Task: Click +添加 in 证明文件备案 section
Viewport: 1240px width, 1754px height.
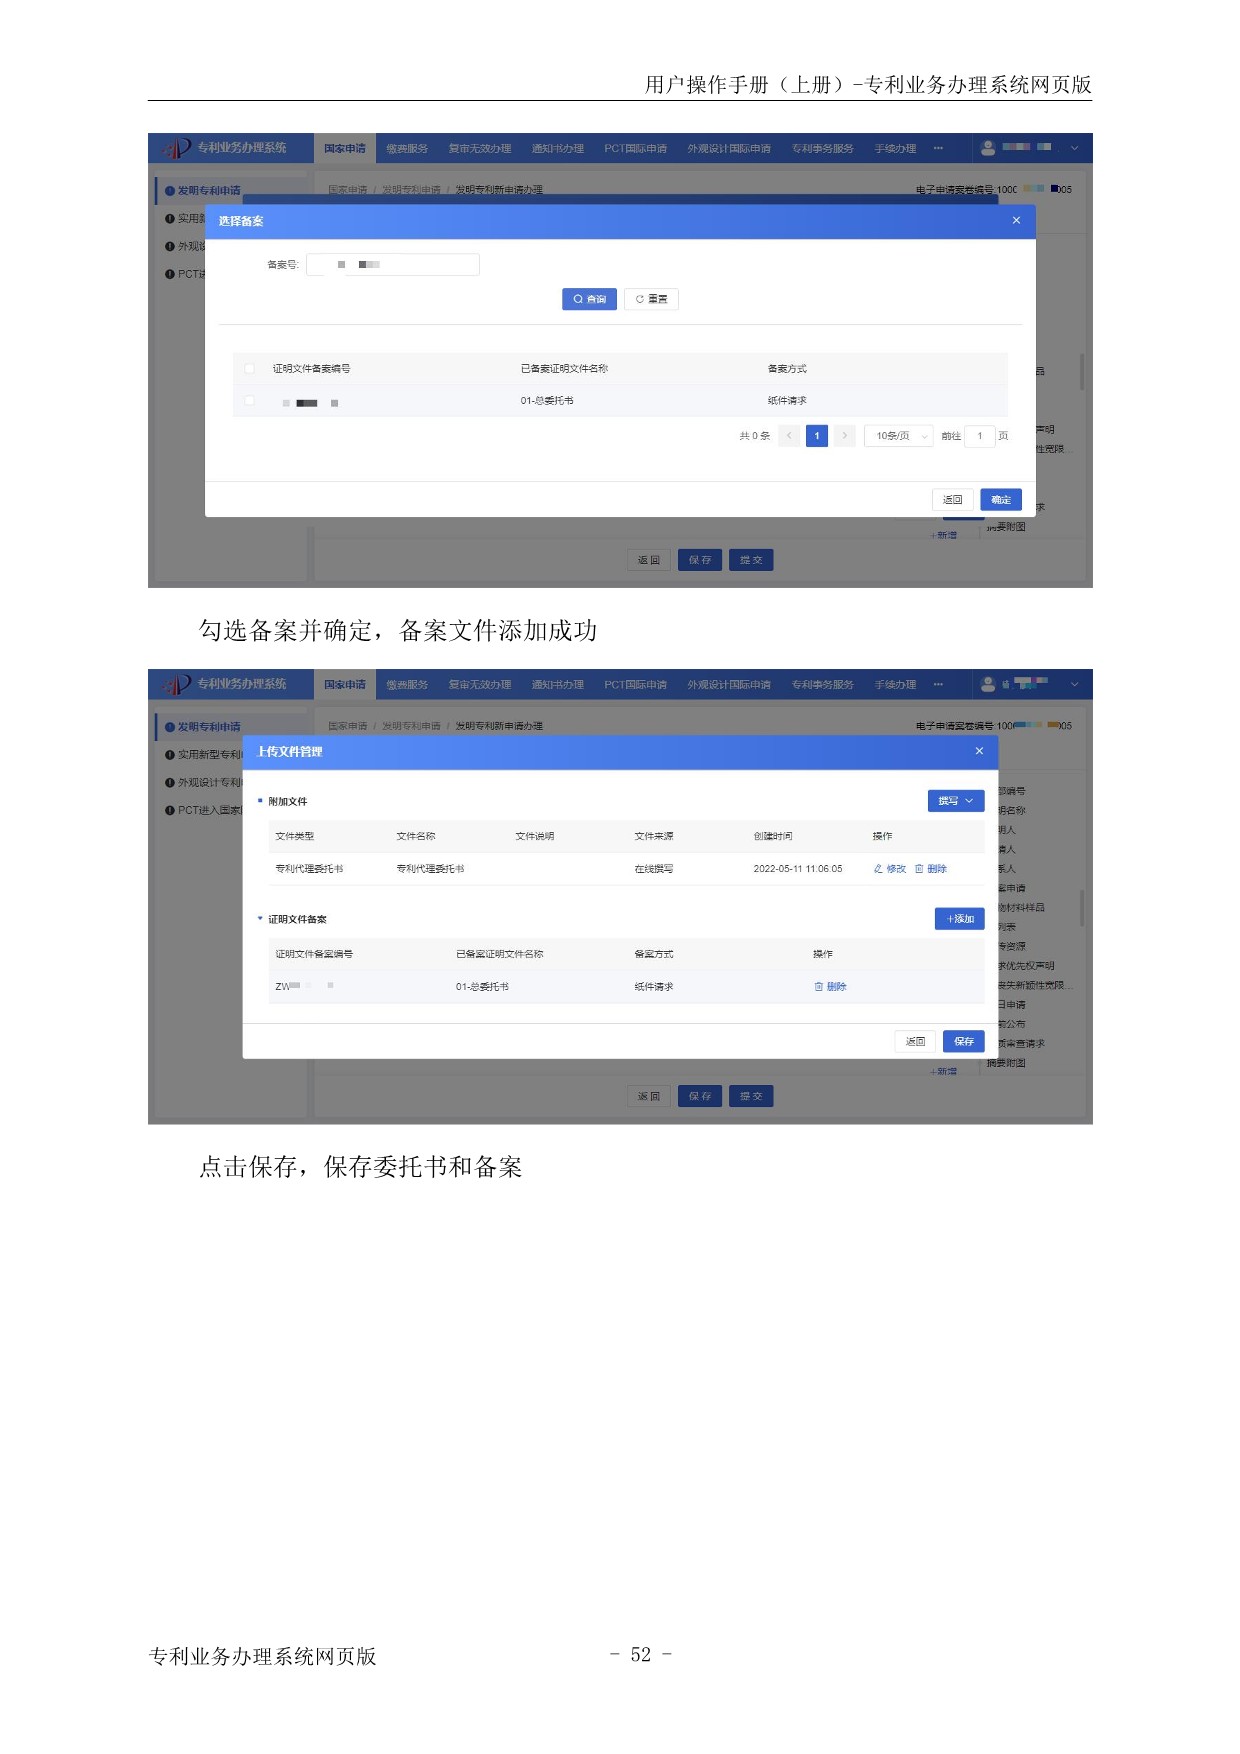Action: pos(959,919)
